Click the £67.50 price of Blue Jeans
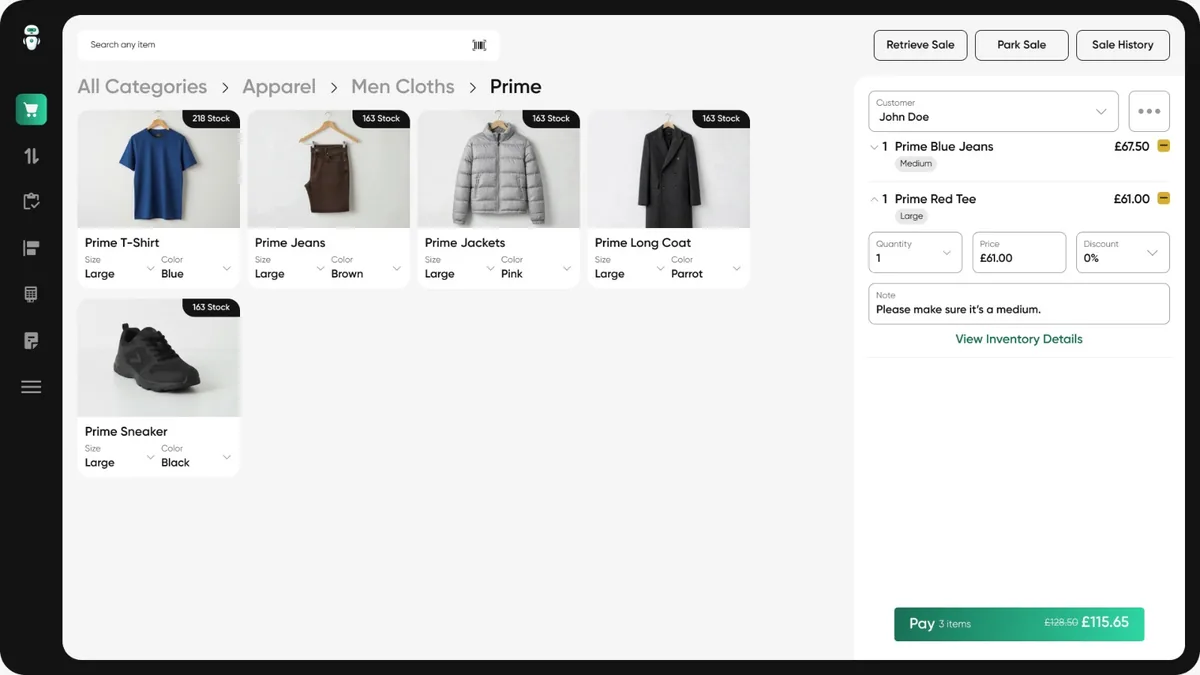The image size is (1200, 675). [1131, 147]
